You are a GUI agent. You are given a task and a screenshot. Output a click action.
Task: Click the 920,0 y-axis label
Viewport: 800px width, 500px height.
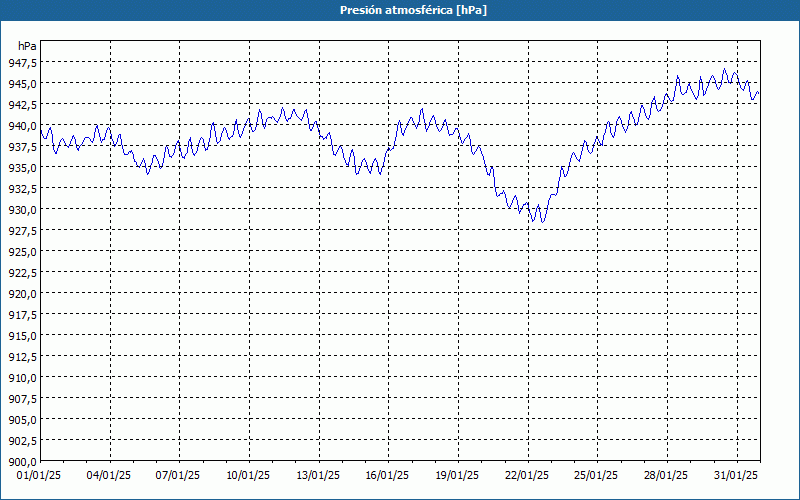[x=23, y=293]
